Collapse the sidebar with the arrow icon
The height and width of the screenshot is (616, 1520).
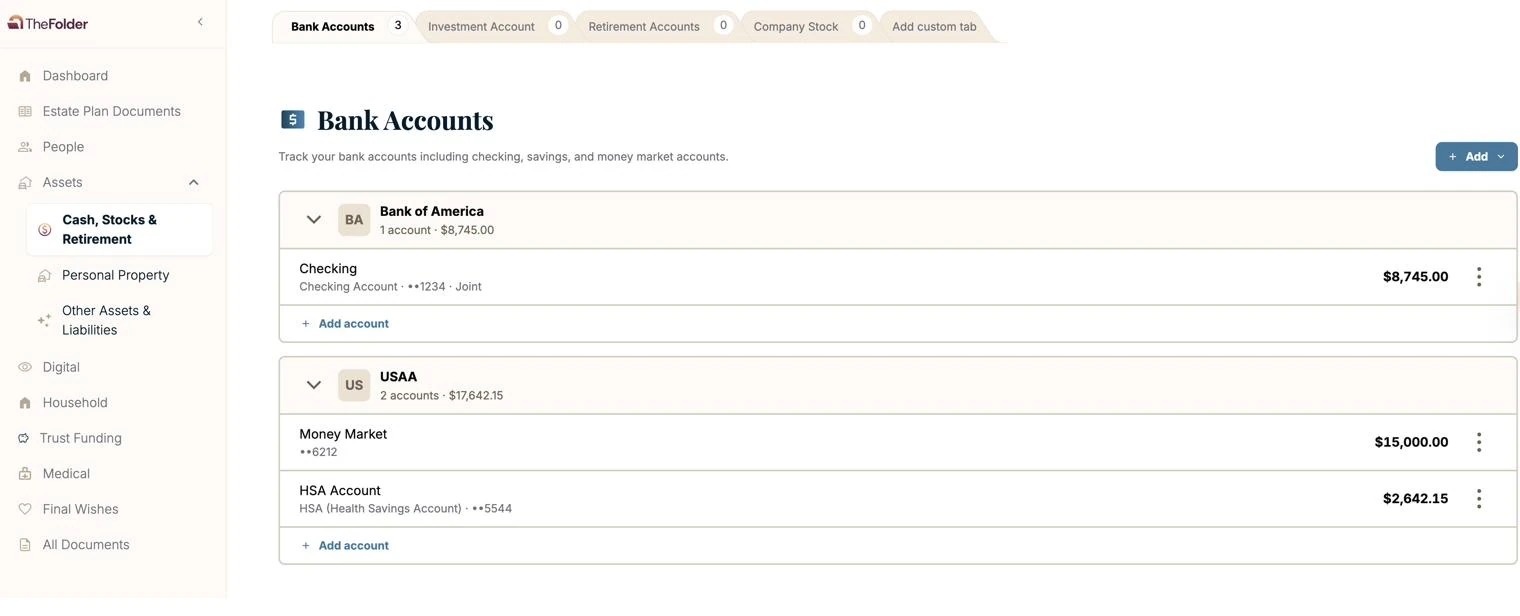(200, 22)
